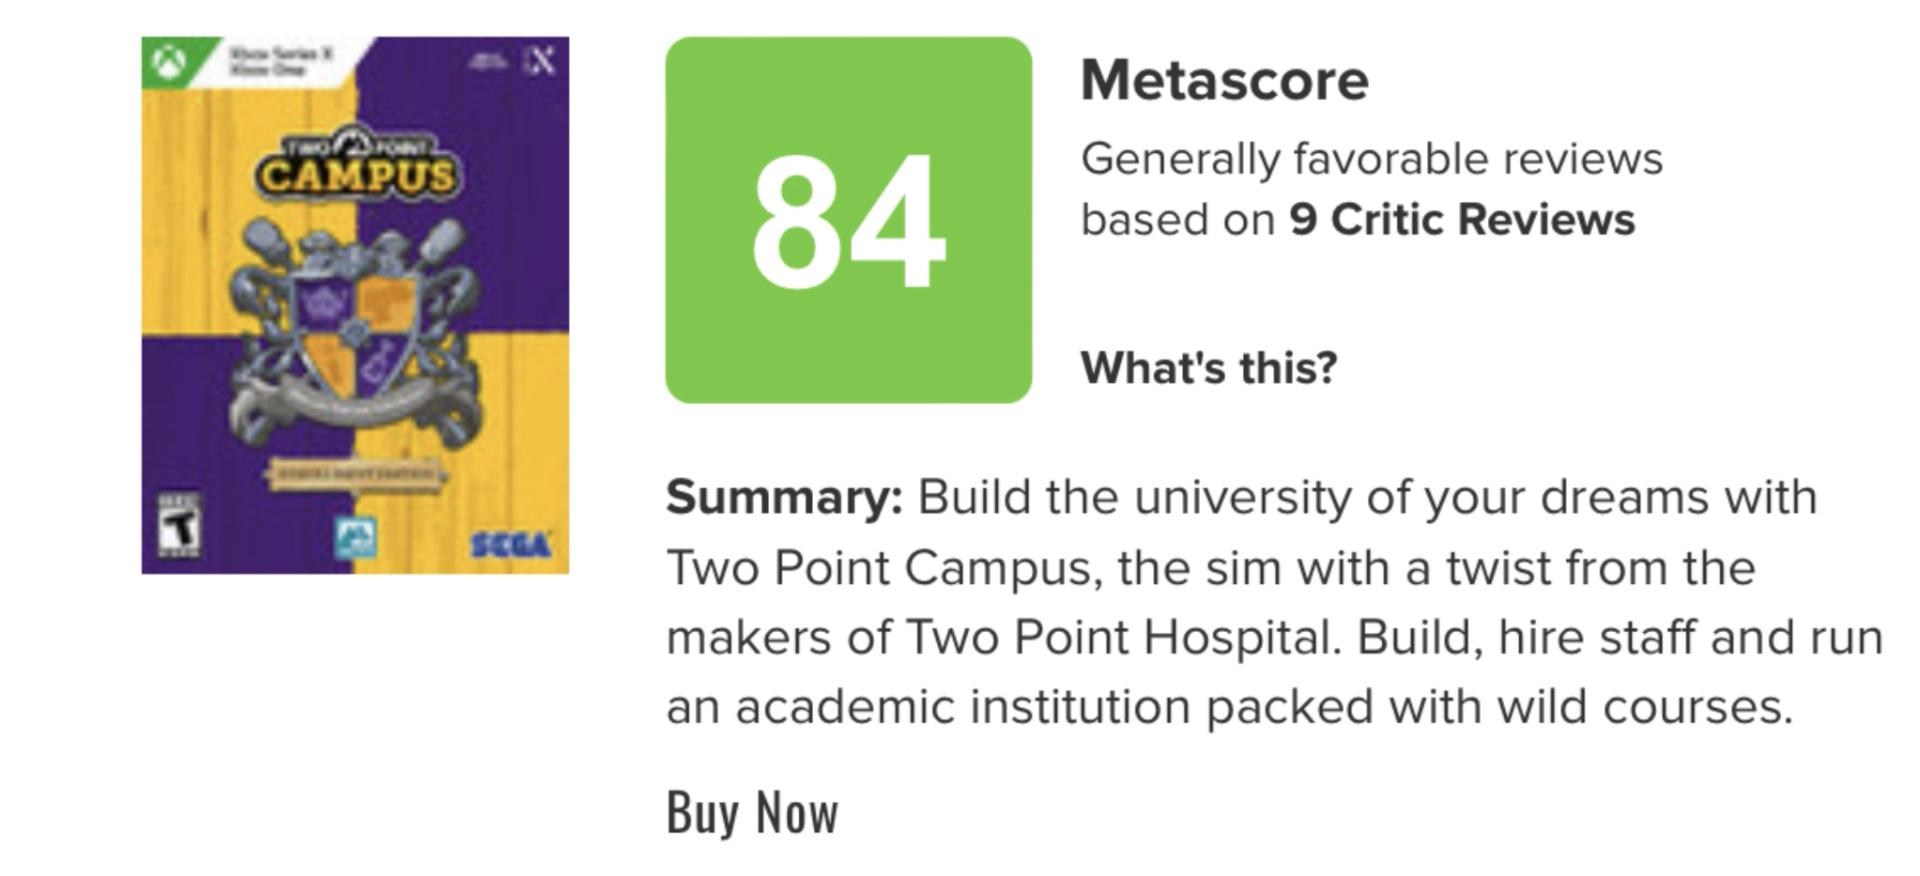The width and height of the screenshot is (1920, 876).
Task: Click the Metascore heading
Action: click(1224, 80)
